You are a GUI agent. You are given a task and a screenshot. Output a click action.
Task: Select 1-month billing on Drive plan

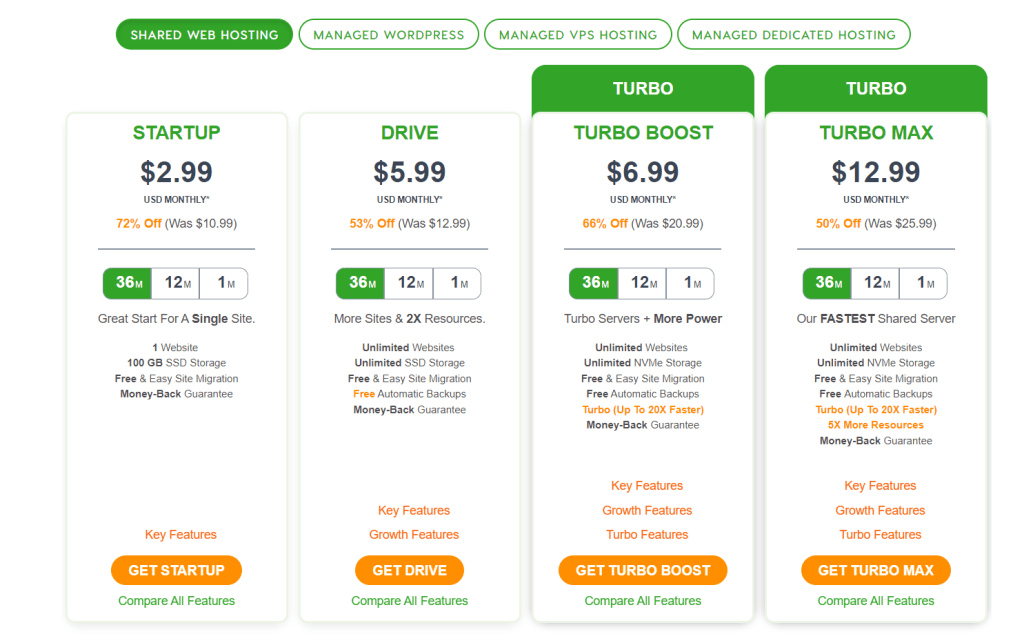[459, 283]
